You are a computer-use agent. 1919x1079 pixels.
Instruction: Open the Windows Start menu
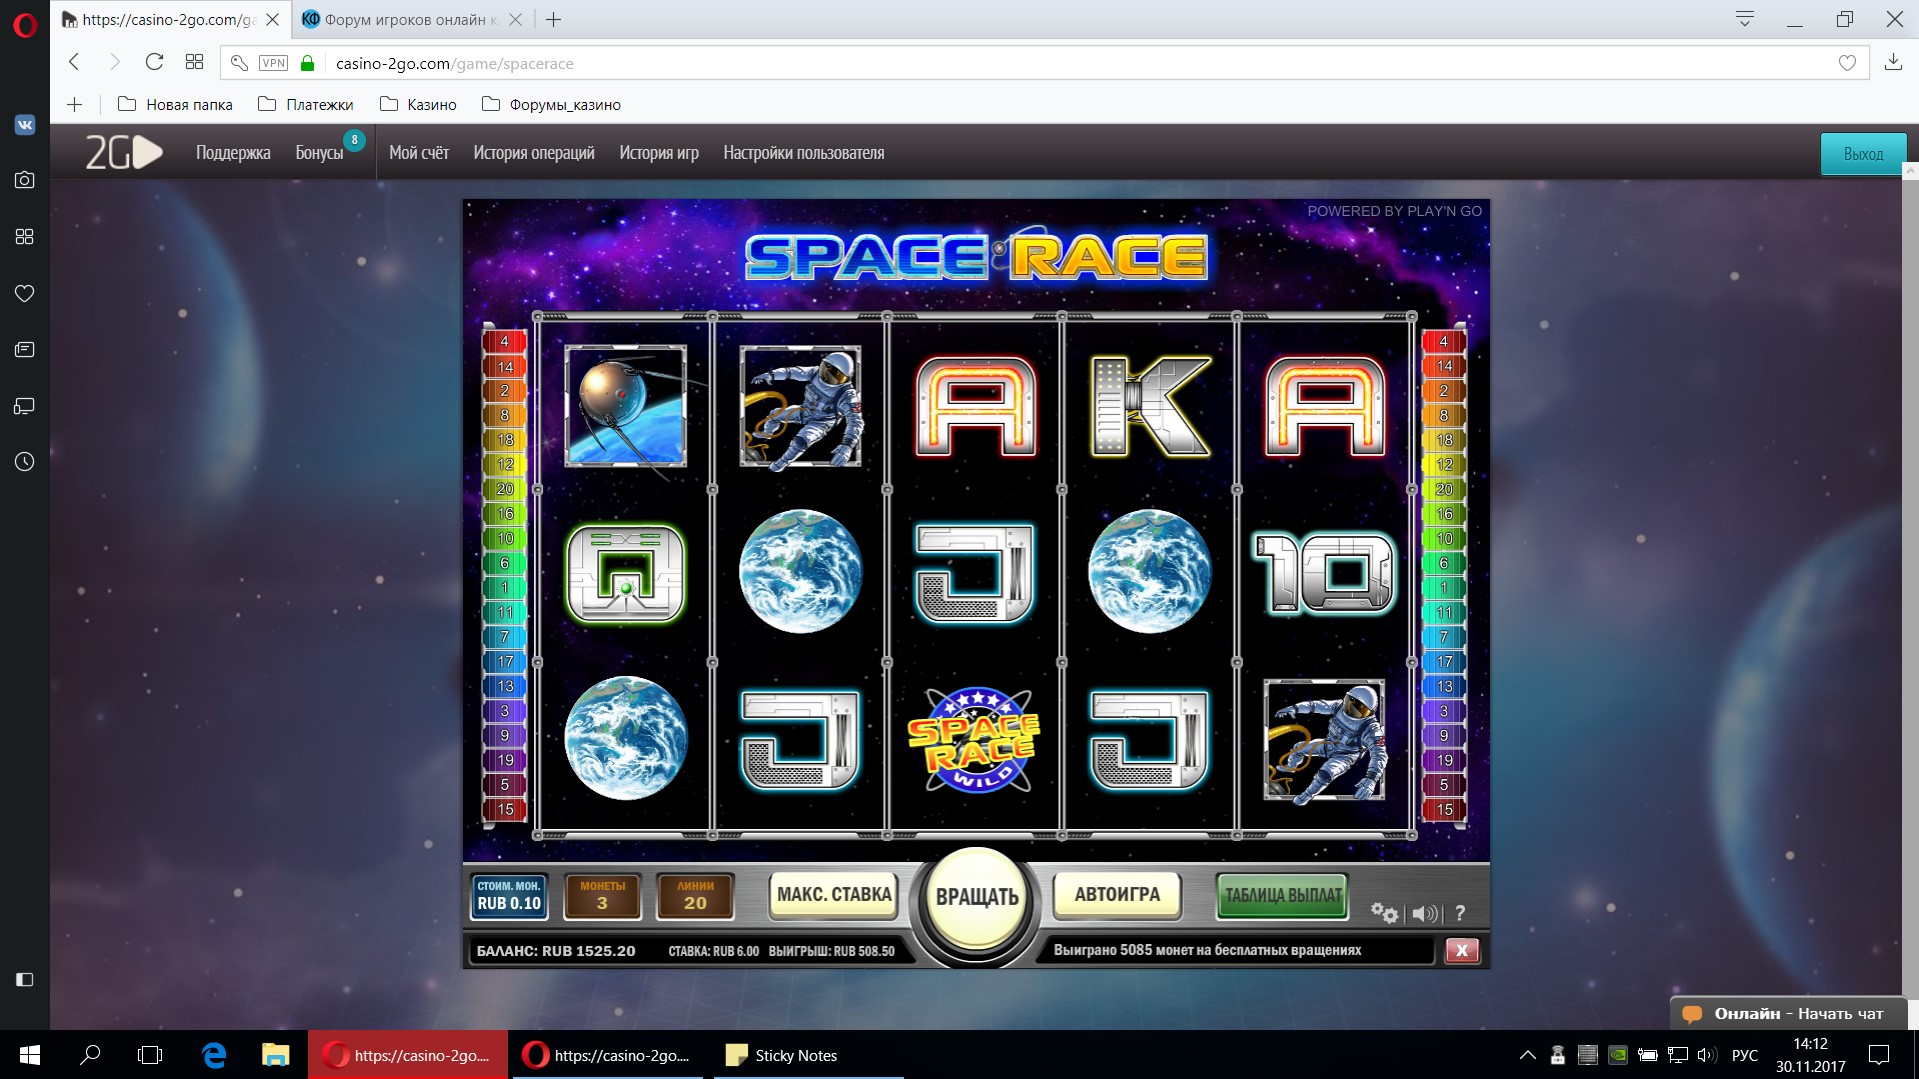coord(30,1055)
